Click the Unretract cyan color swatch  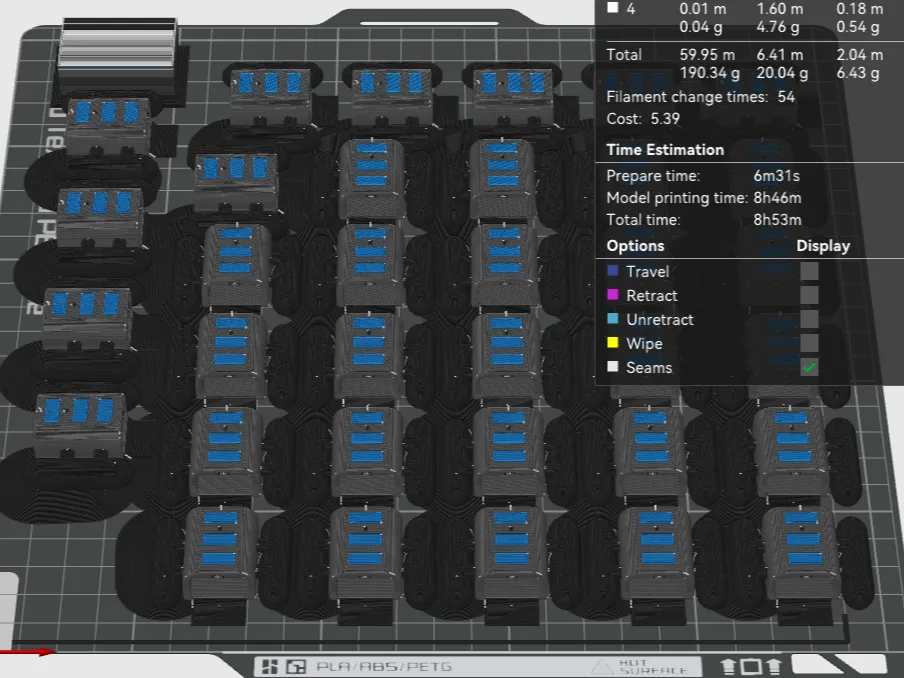pyautogui.click(x=613, y=318)
